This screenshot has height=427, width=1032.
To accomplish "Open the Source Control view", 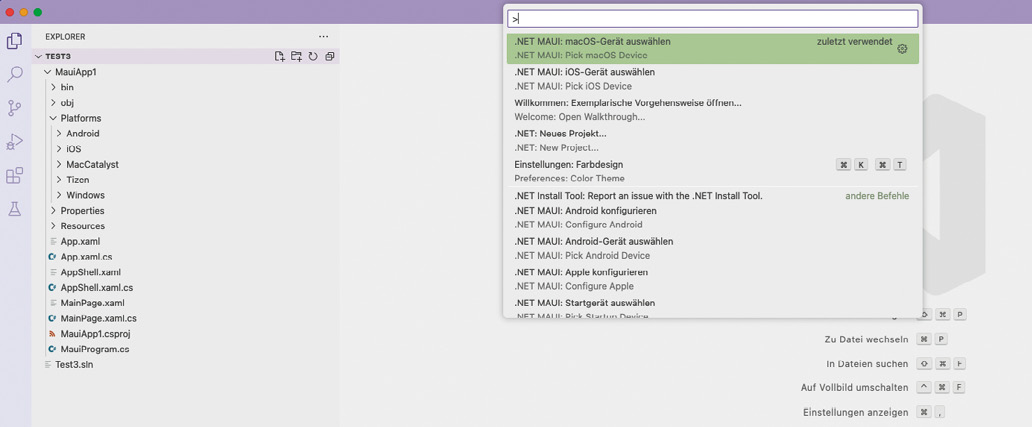I will click(x=14, y=108).
